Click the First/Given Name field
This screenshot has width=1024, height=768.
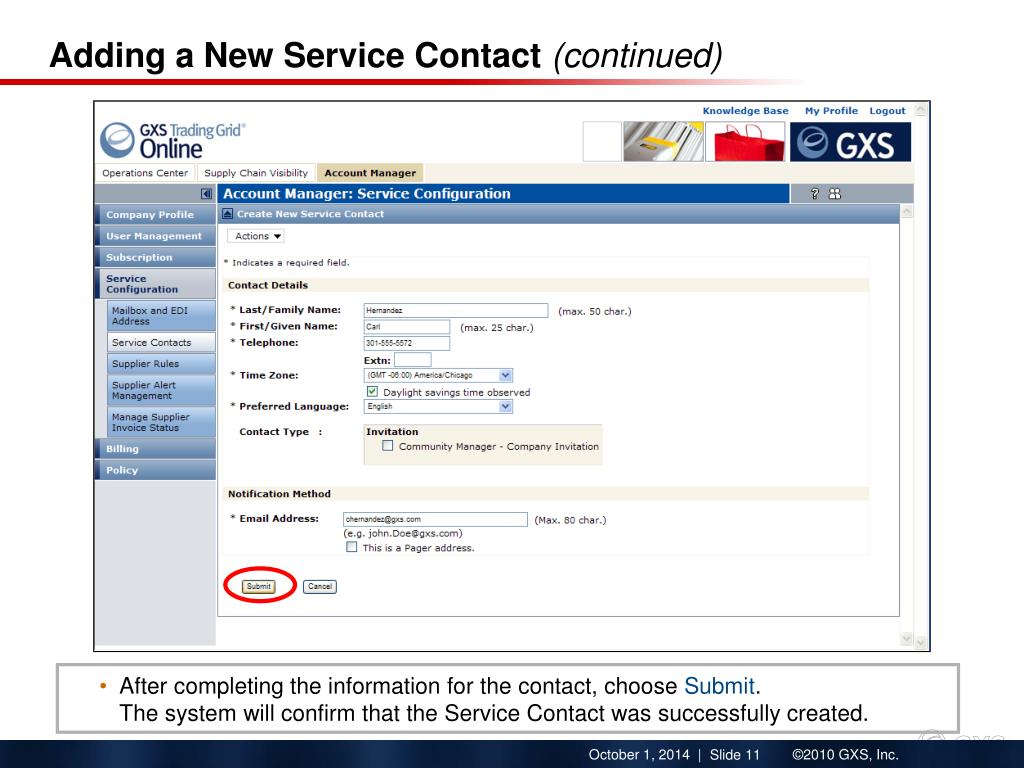(407, 327)
